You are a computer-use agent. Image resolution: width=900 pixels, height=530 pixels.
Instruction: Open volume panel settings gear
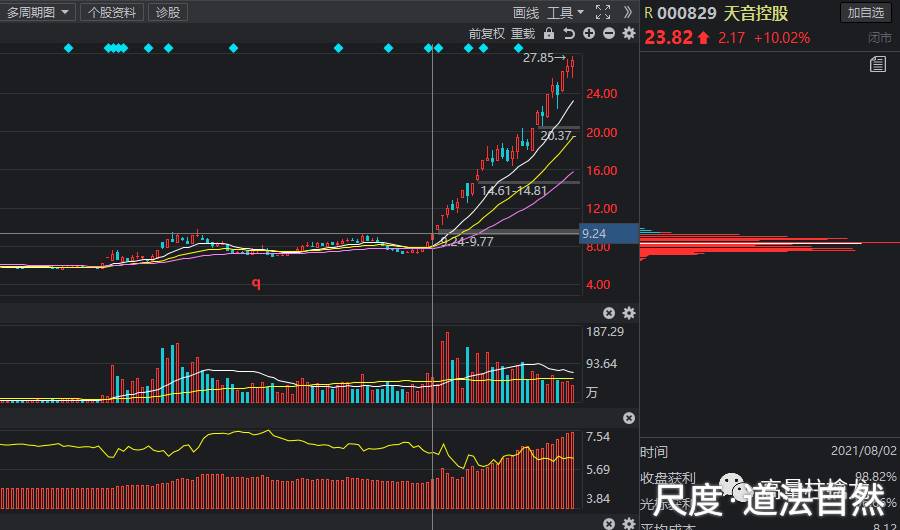tap(629, 313)
